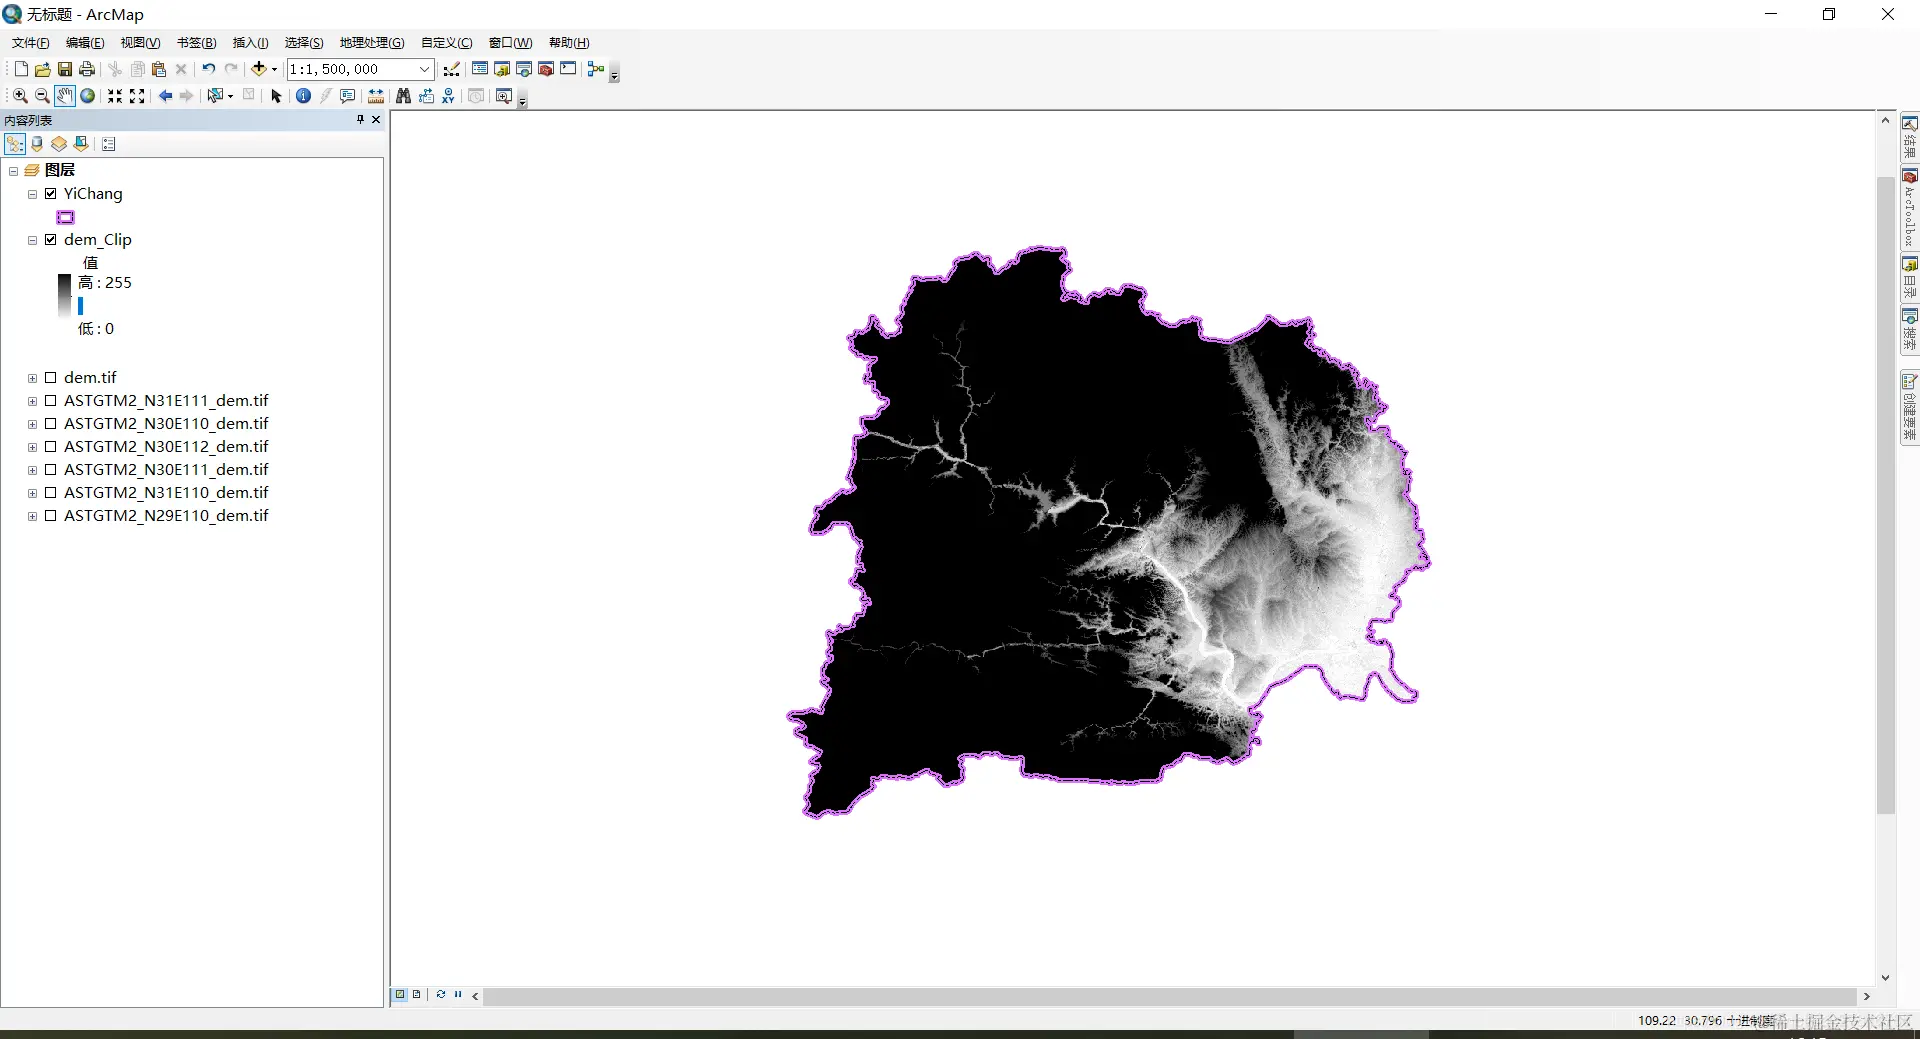Screen dimensions: 1920x1039
Task: Click the Paste icon in the standard toolbar
Action: point(159,69)
